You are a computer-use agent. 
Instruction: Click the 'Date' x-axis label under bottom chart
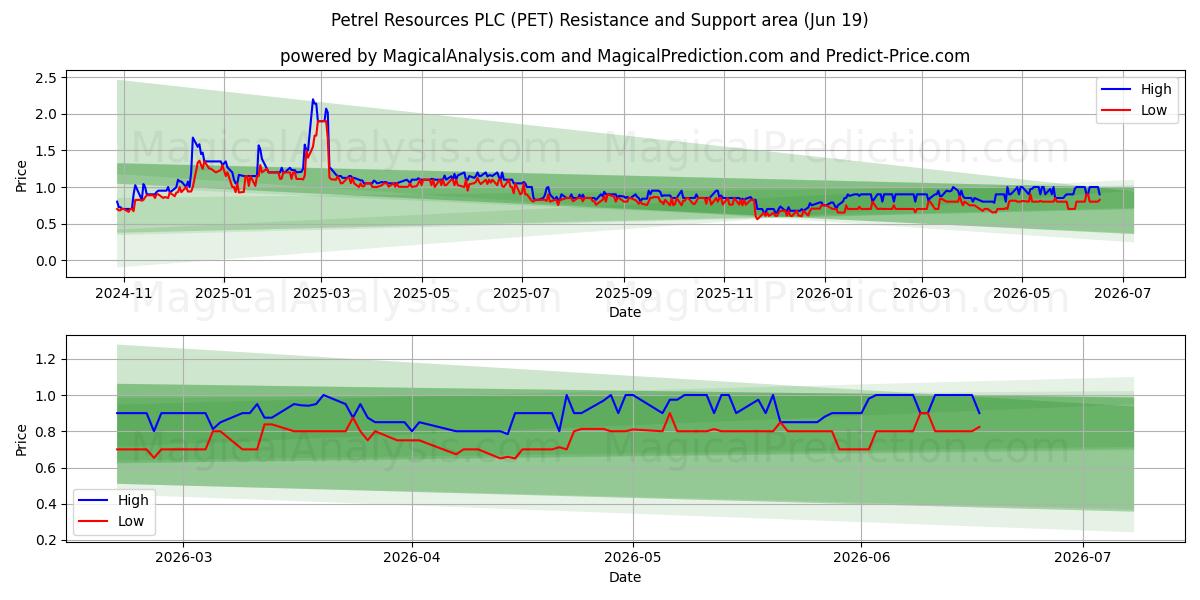click(625, 577)
